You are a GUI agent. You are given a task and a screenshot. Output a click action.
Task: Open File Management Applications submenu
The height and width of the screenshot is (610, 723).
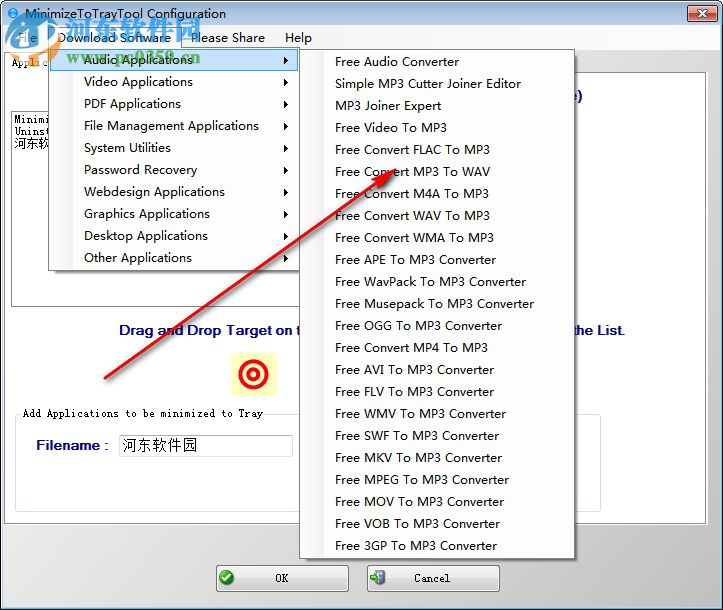click(x=174, y=126)
